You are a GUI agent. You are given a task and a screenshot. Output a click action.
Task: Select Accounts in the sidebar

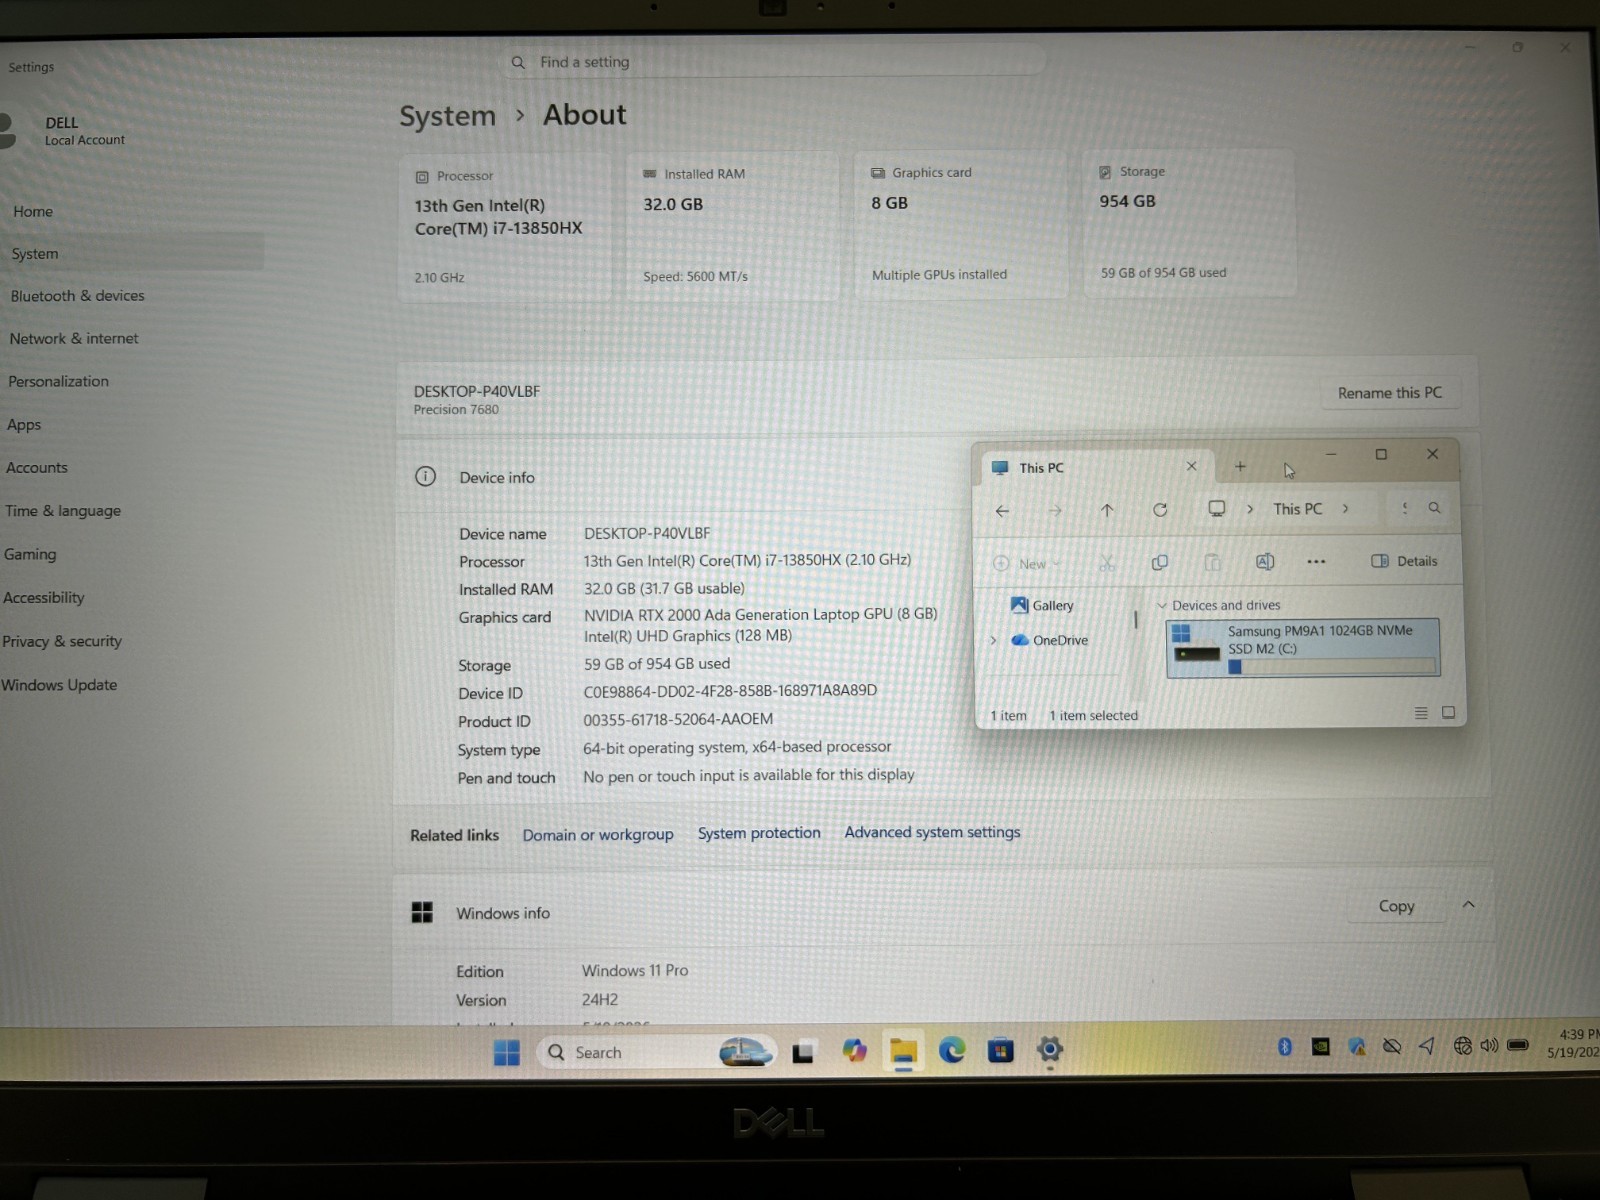(x=36, y=468)
